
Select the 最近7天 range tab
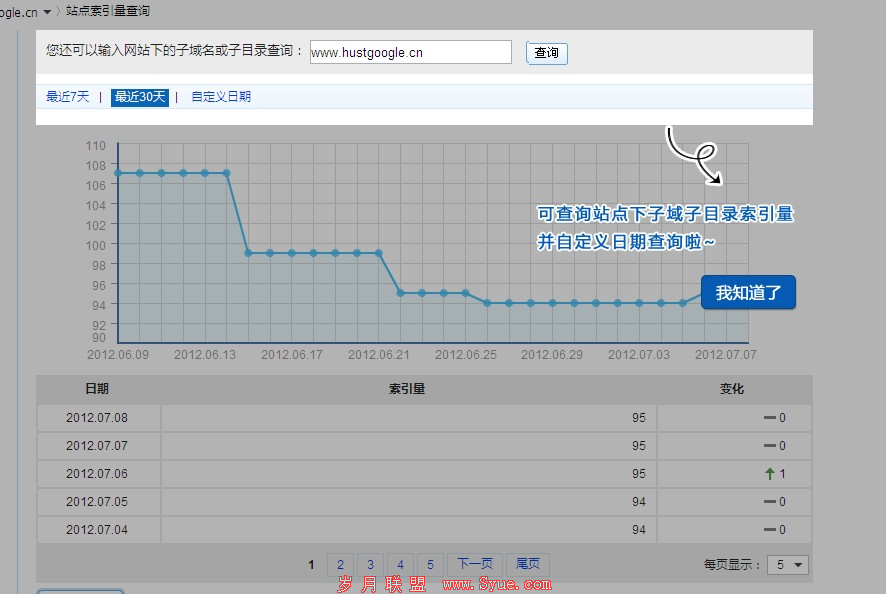(x=68, y=97)
